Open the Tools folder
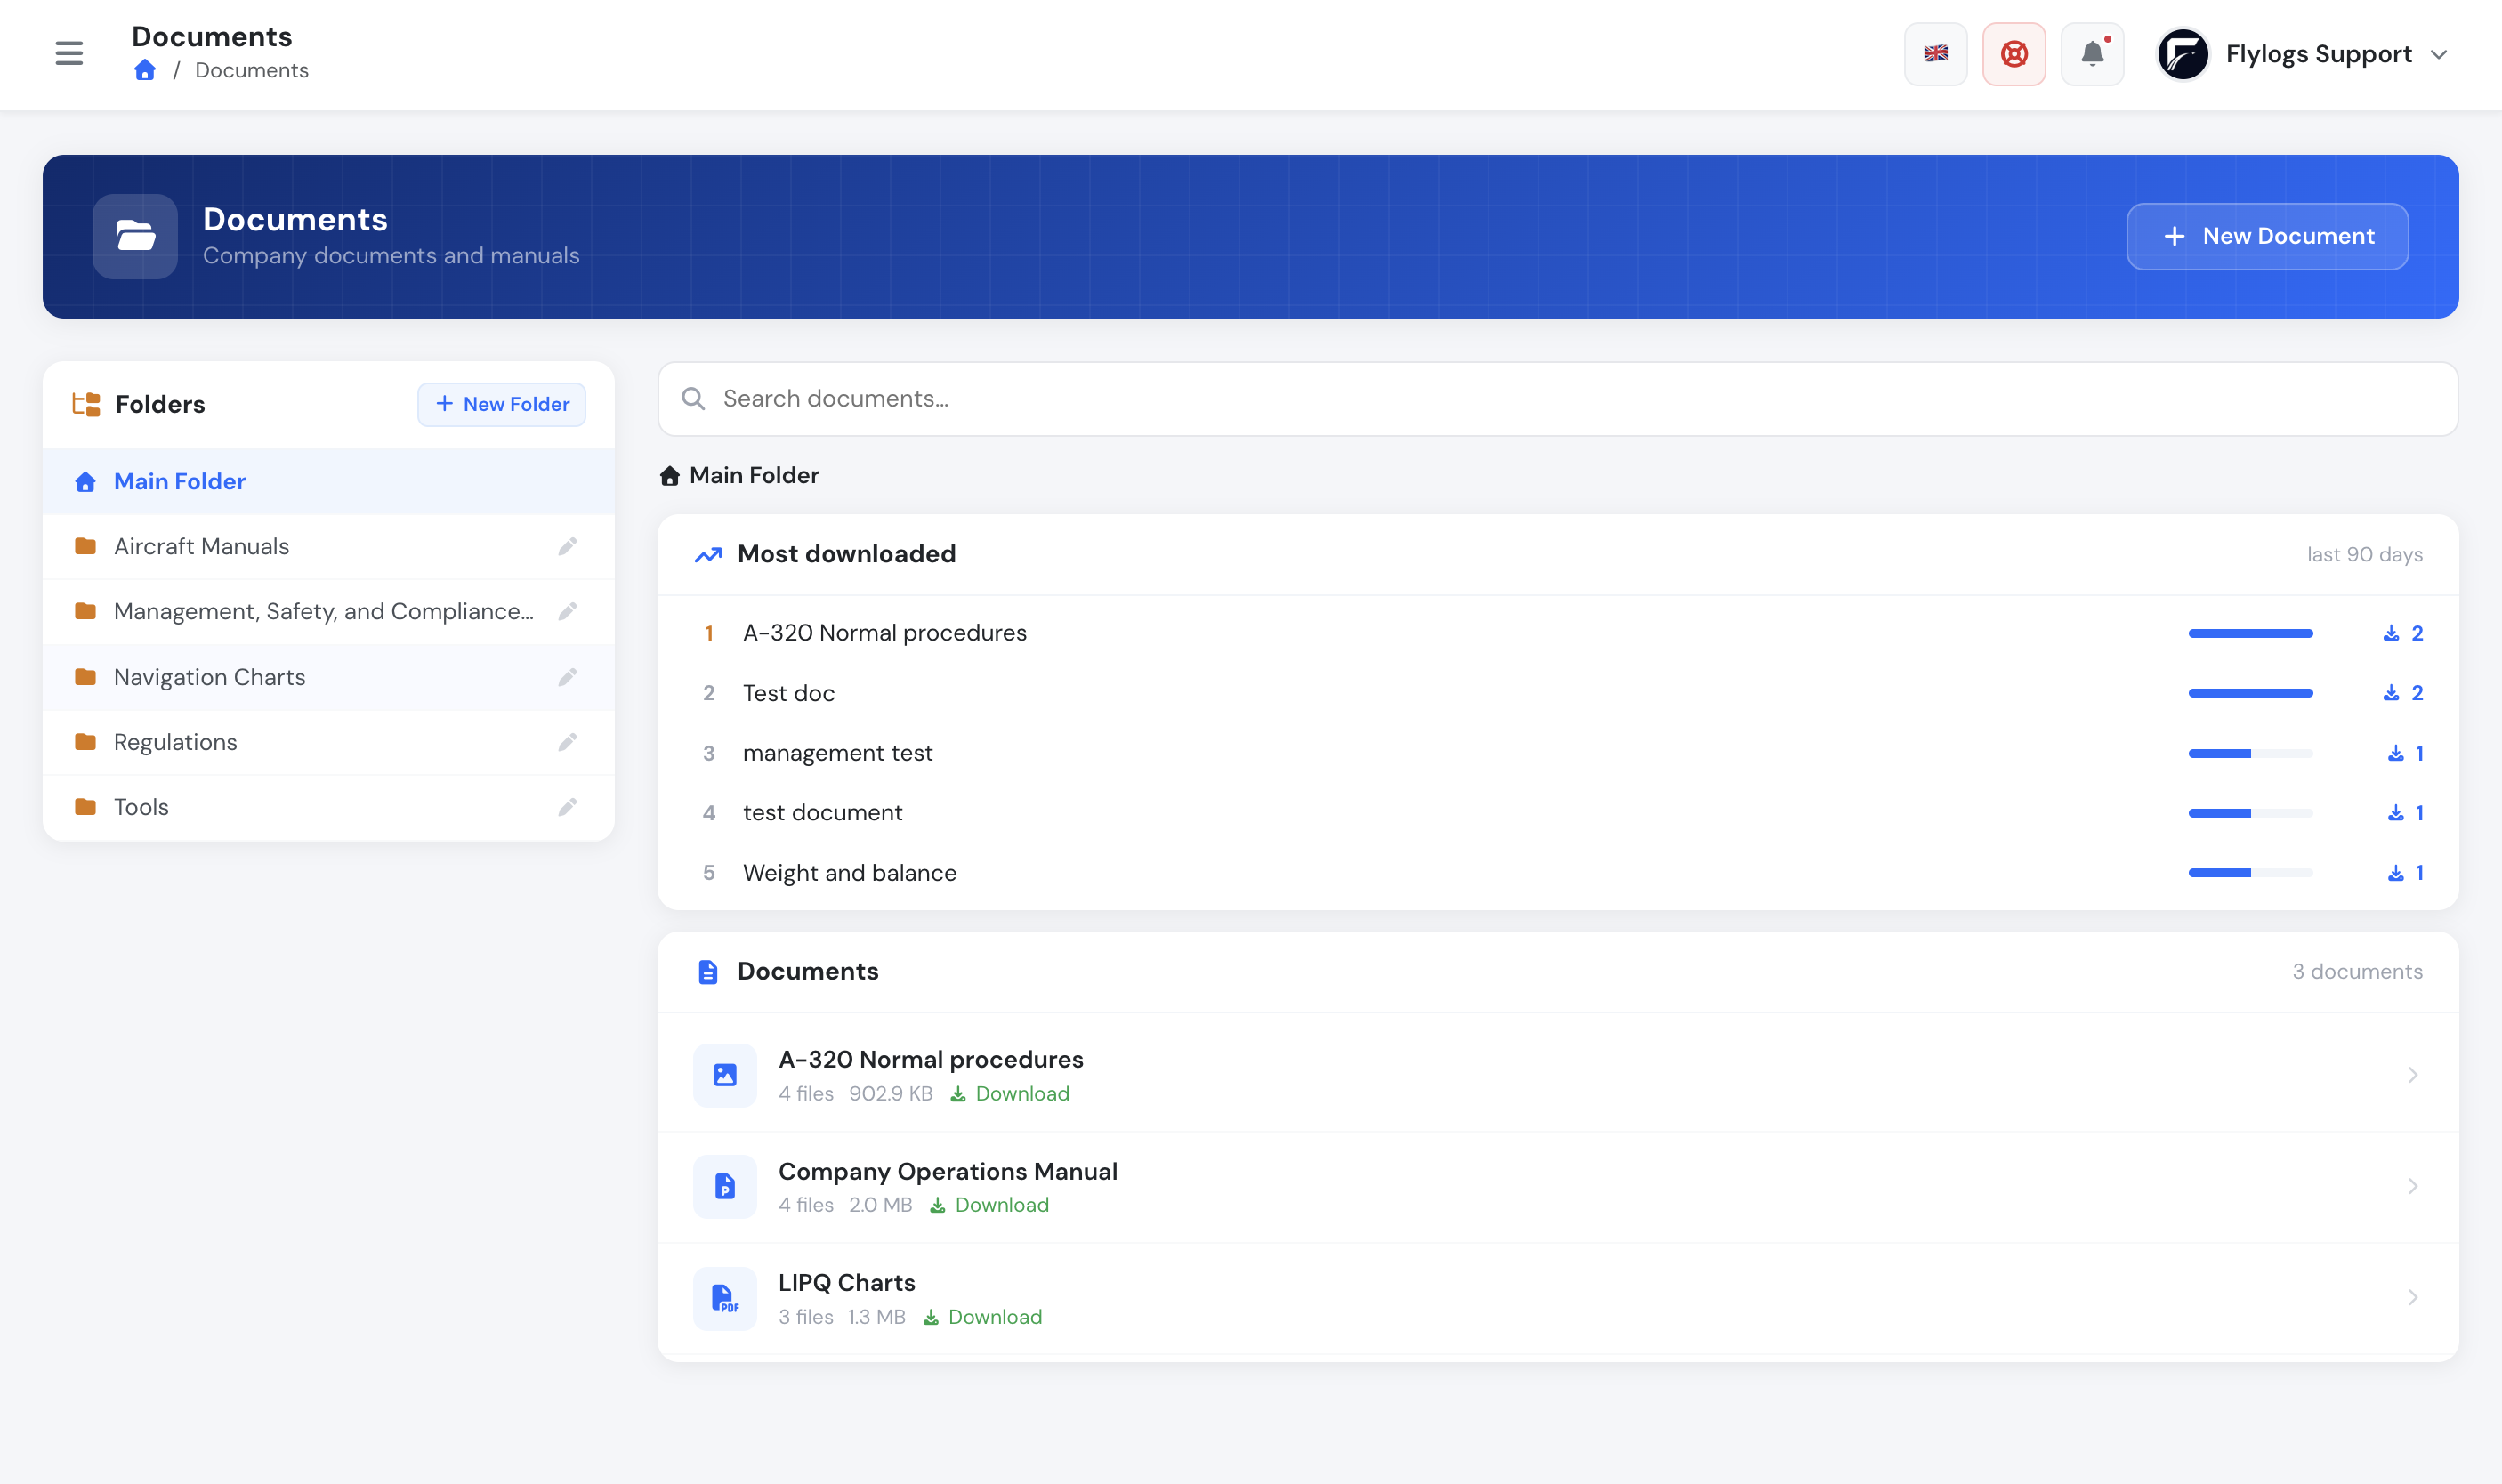 pos(328,807)
